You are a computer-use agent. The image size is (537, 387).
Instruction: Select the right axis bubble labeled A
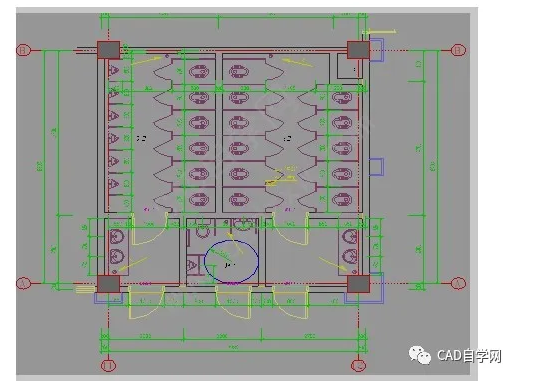tap(458, 284)
